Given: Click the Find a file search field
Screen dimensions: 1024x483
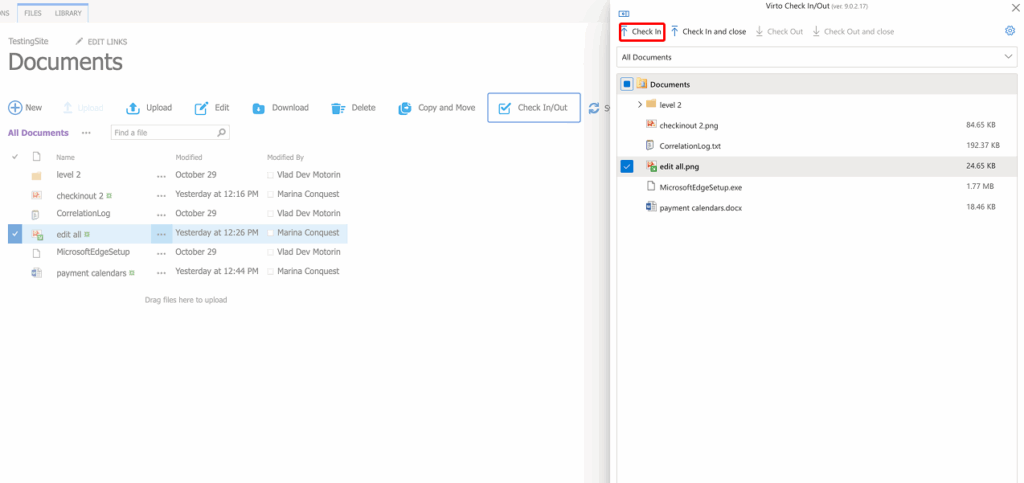Looking at the screenshot, I should [x=162, y=132].
